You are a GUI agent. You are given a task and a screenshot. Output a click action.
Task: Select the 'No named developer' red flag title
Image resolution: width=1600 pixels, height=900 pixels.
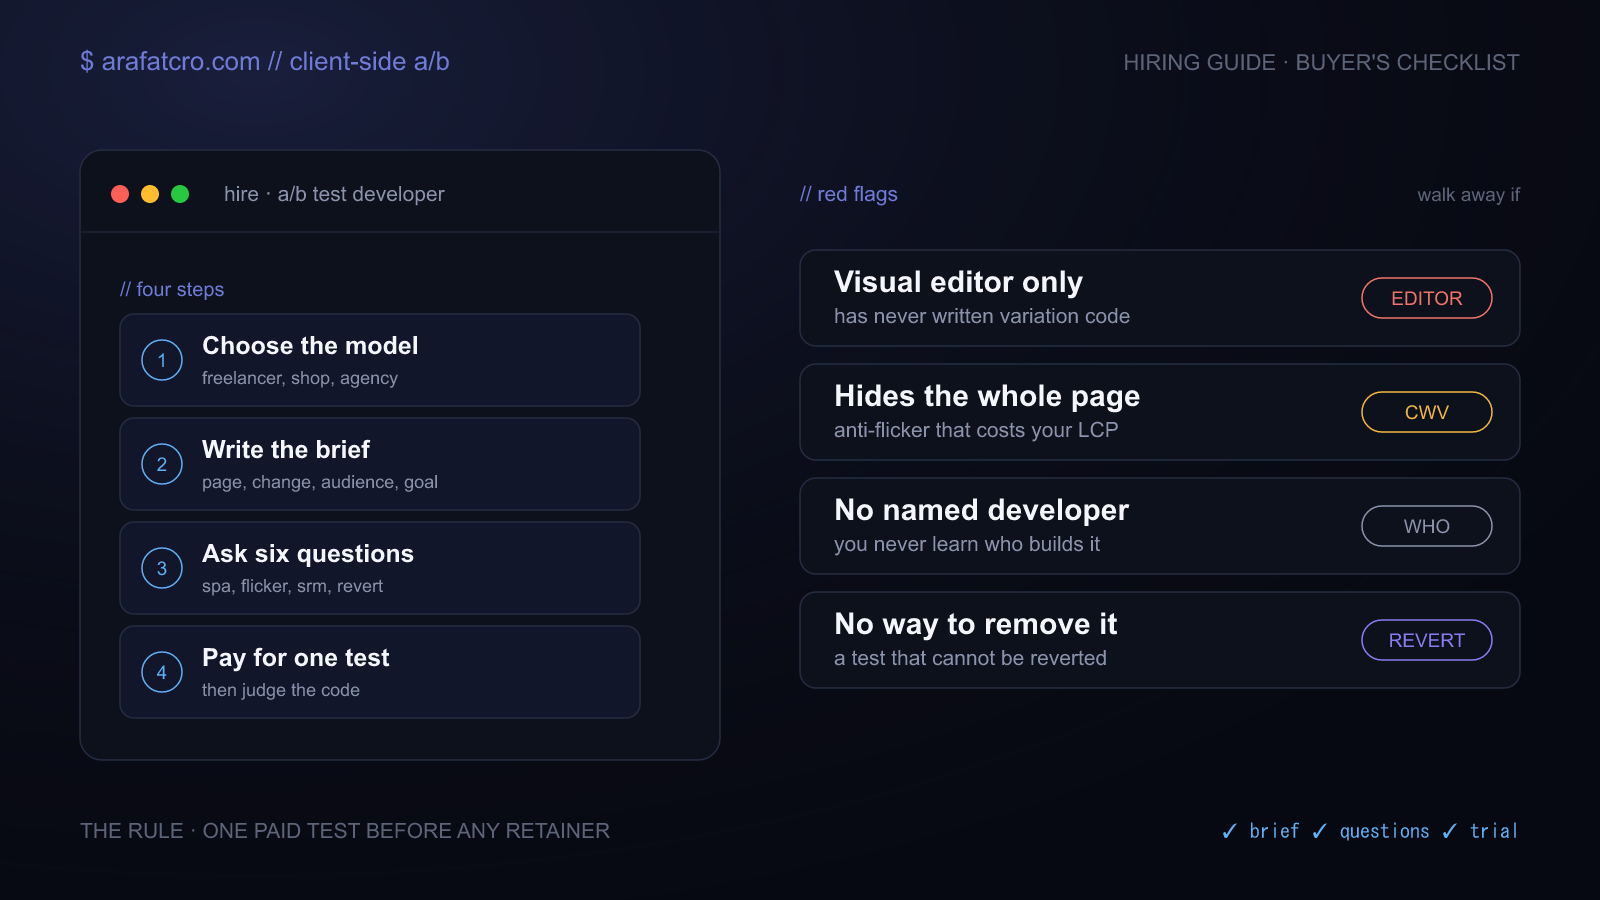(x=981, y=510)
